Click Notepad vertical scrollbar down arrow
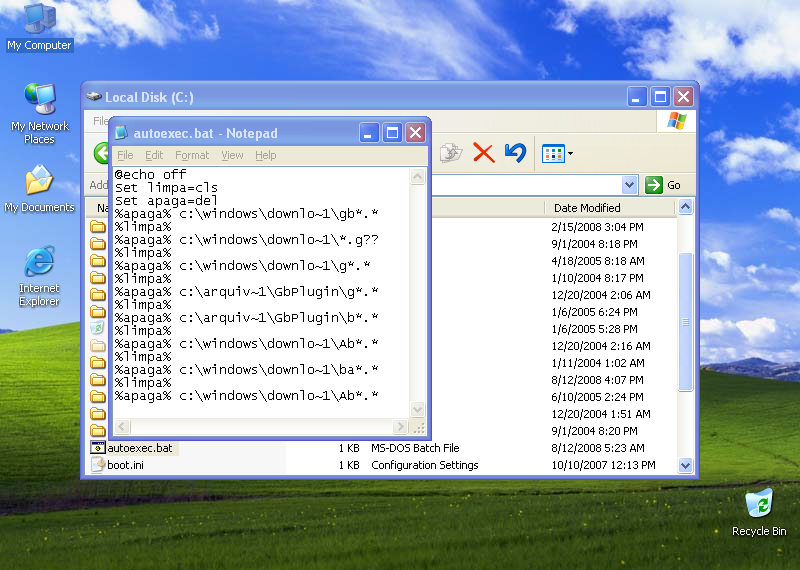This screenshot has width=800, height=570. 417,409
